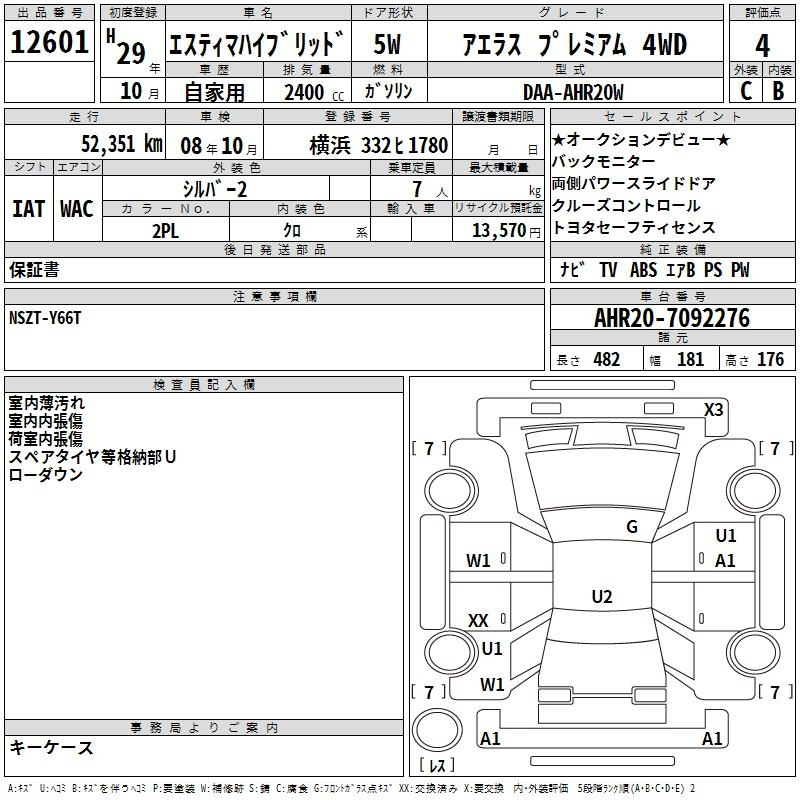
Task: Click the mileage value 52,351 km
Action: click(x=110, y=143)
